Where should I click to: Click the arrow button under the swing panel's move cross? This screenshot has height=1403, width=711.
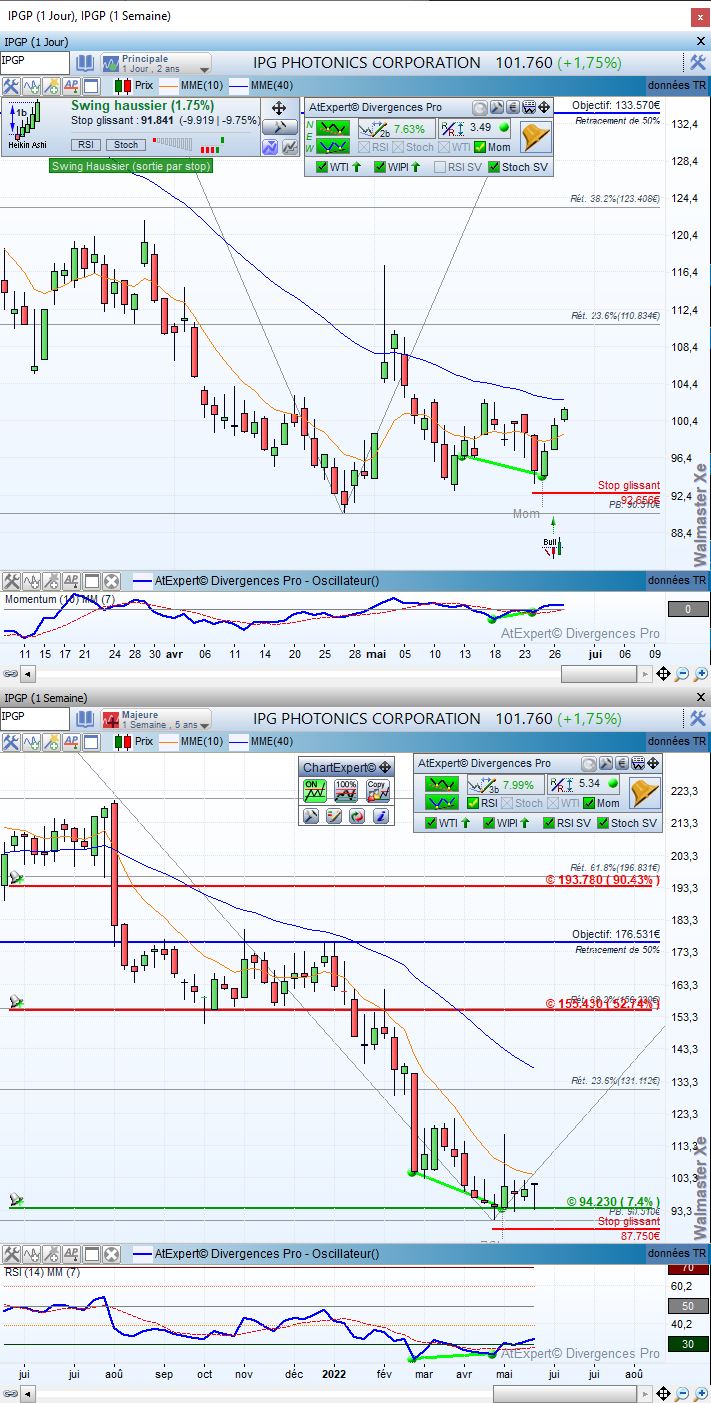279,127
